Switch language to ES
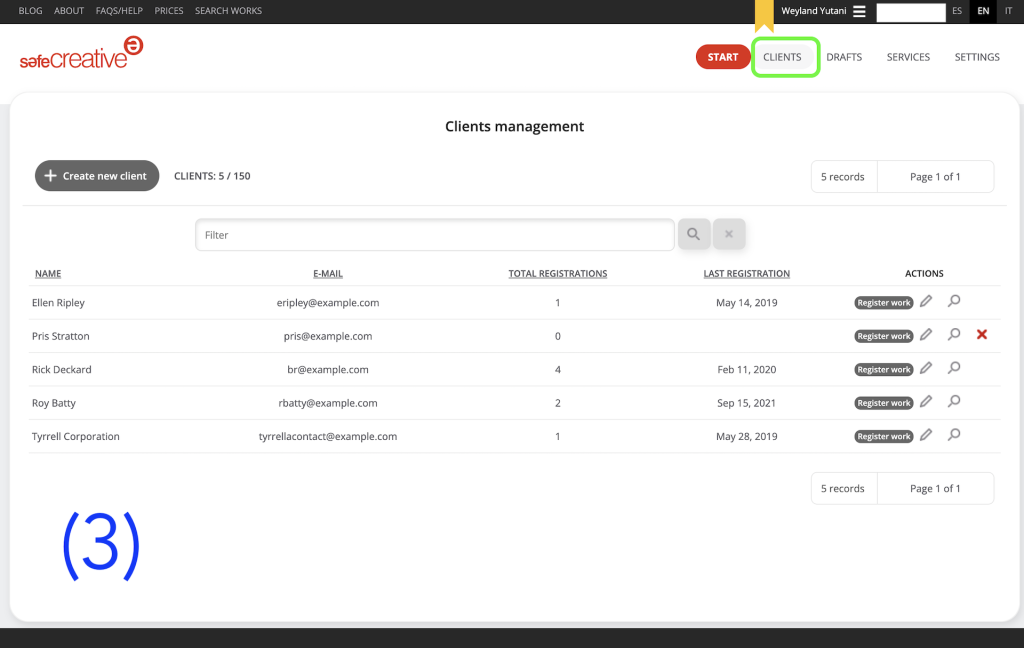The image size is (1024, 648). pos(957,11)
